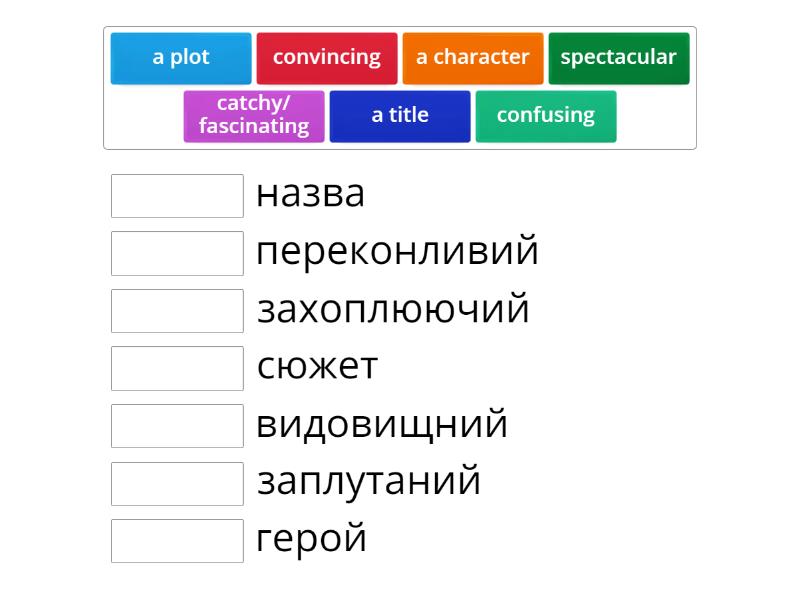This screenshot has width=800, height=600.
Task: Select the dark green 'spectacular' tile
Action: (619, 58)
